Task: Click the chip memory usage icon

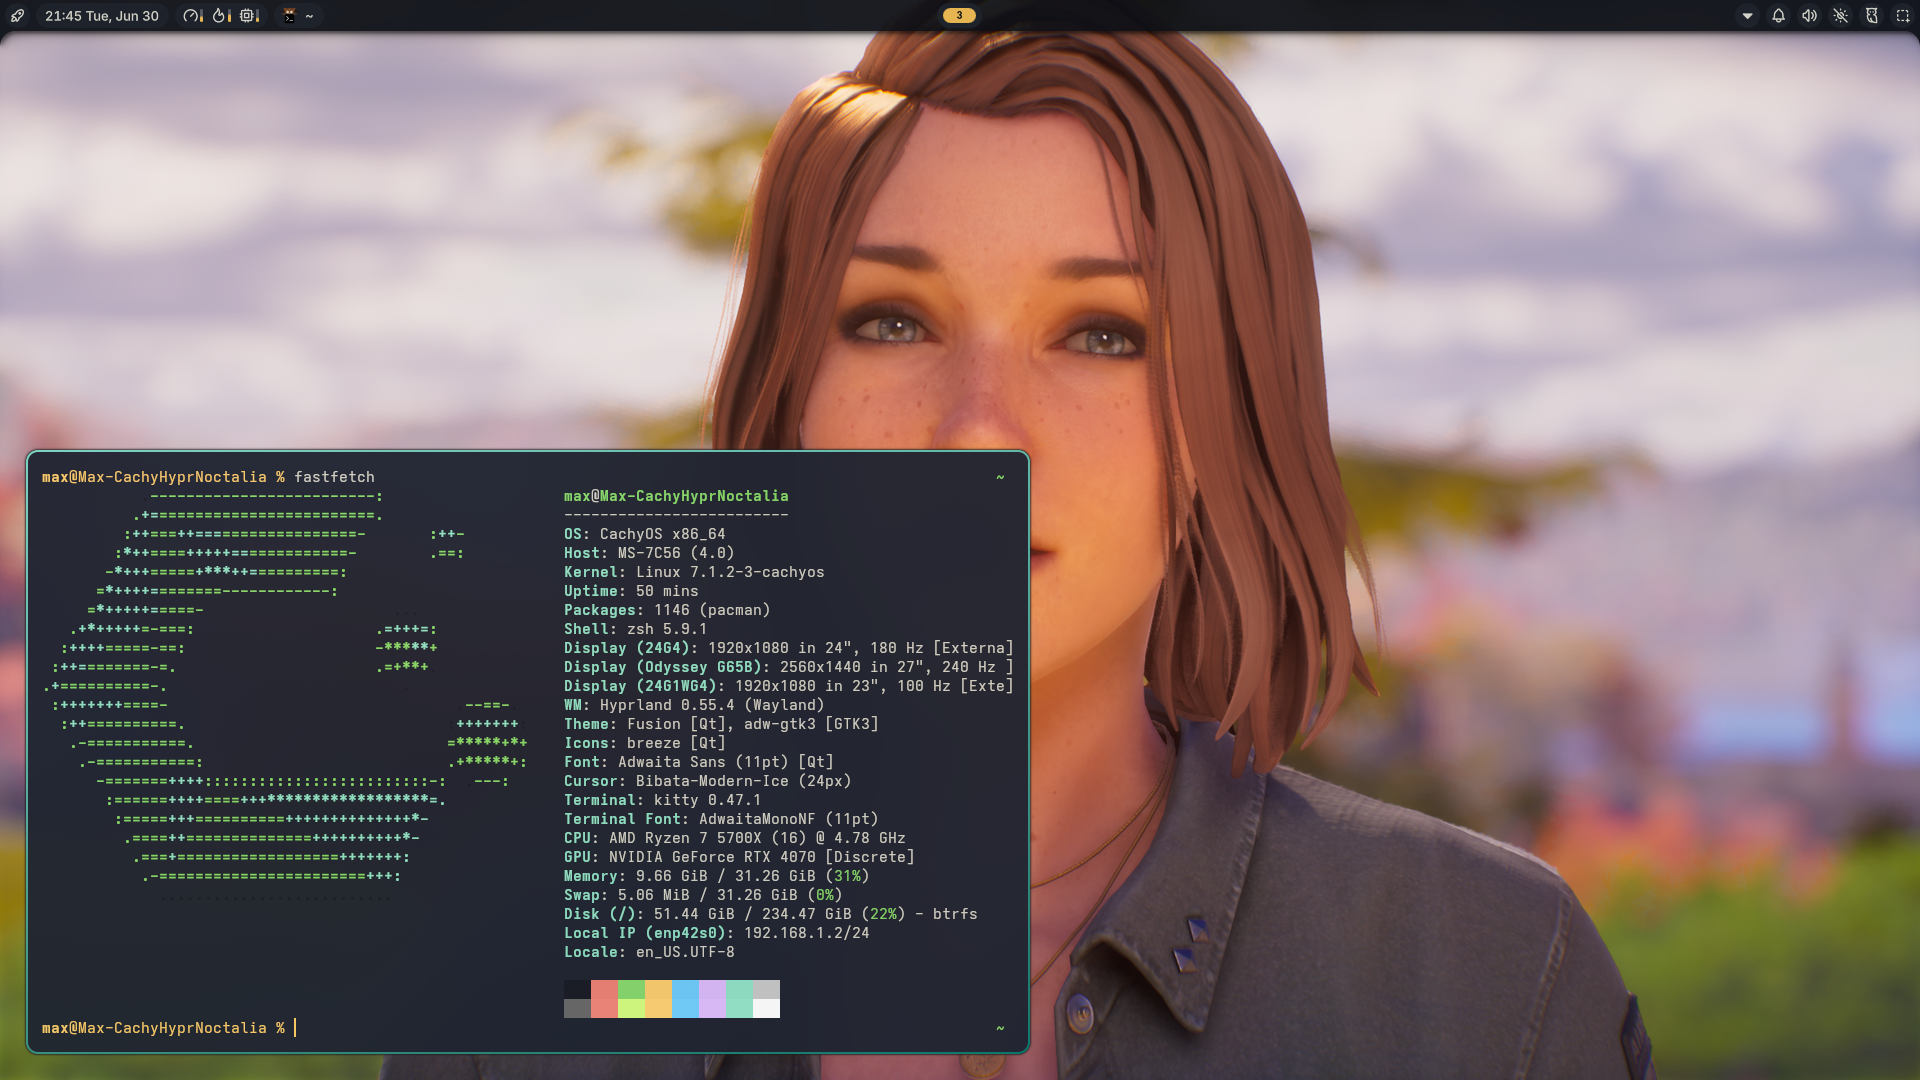Action: pos(249,16)
